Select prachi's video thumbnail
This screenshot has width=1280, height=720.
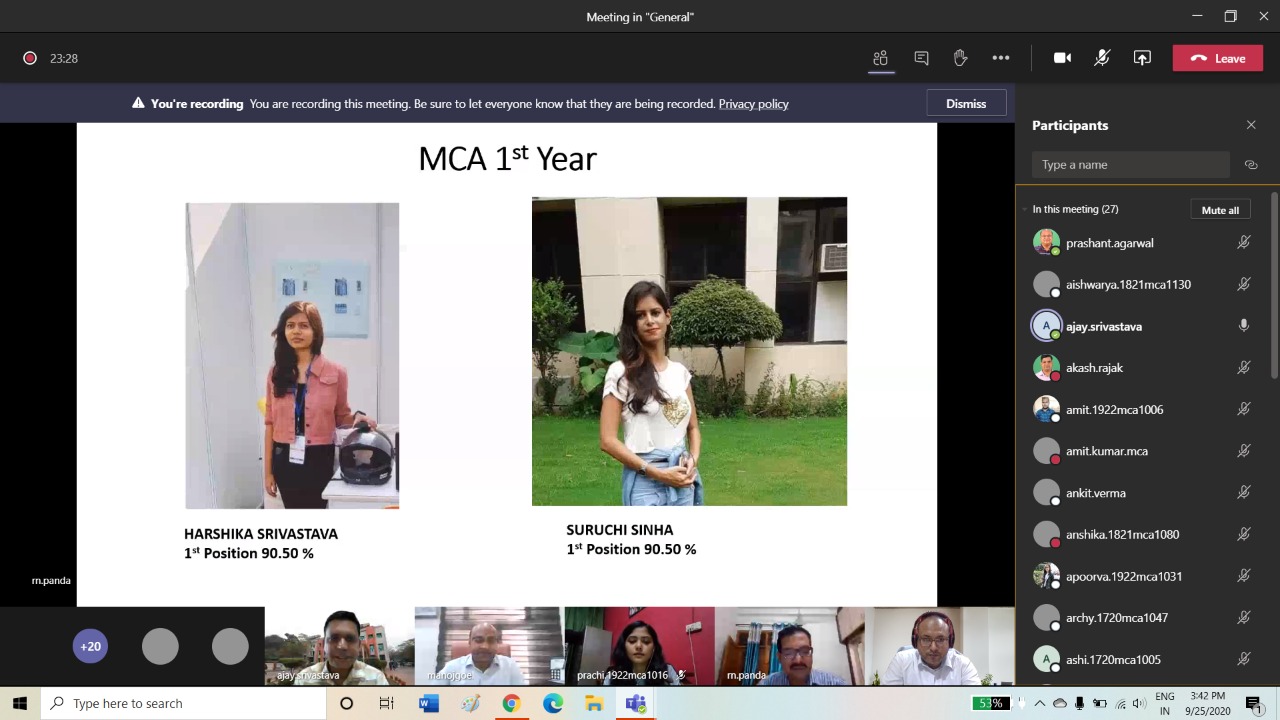(639, 645)
